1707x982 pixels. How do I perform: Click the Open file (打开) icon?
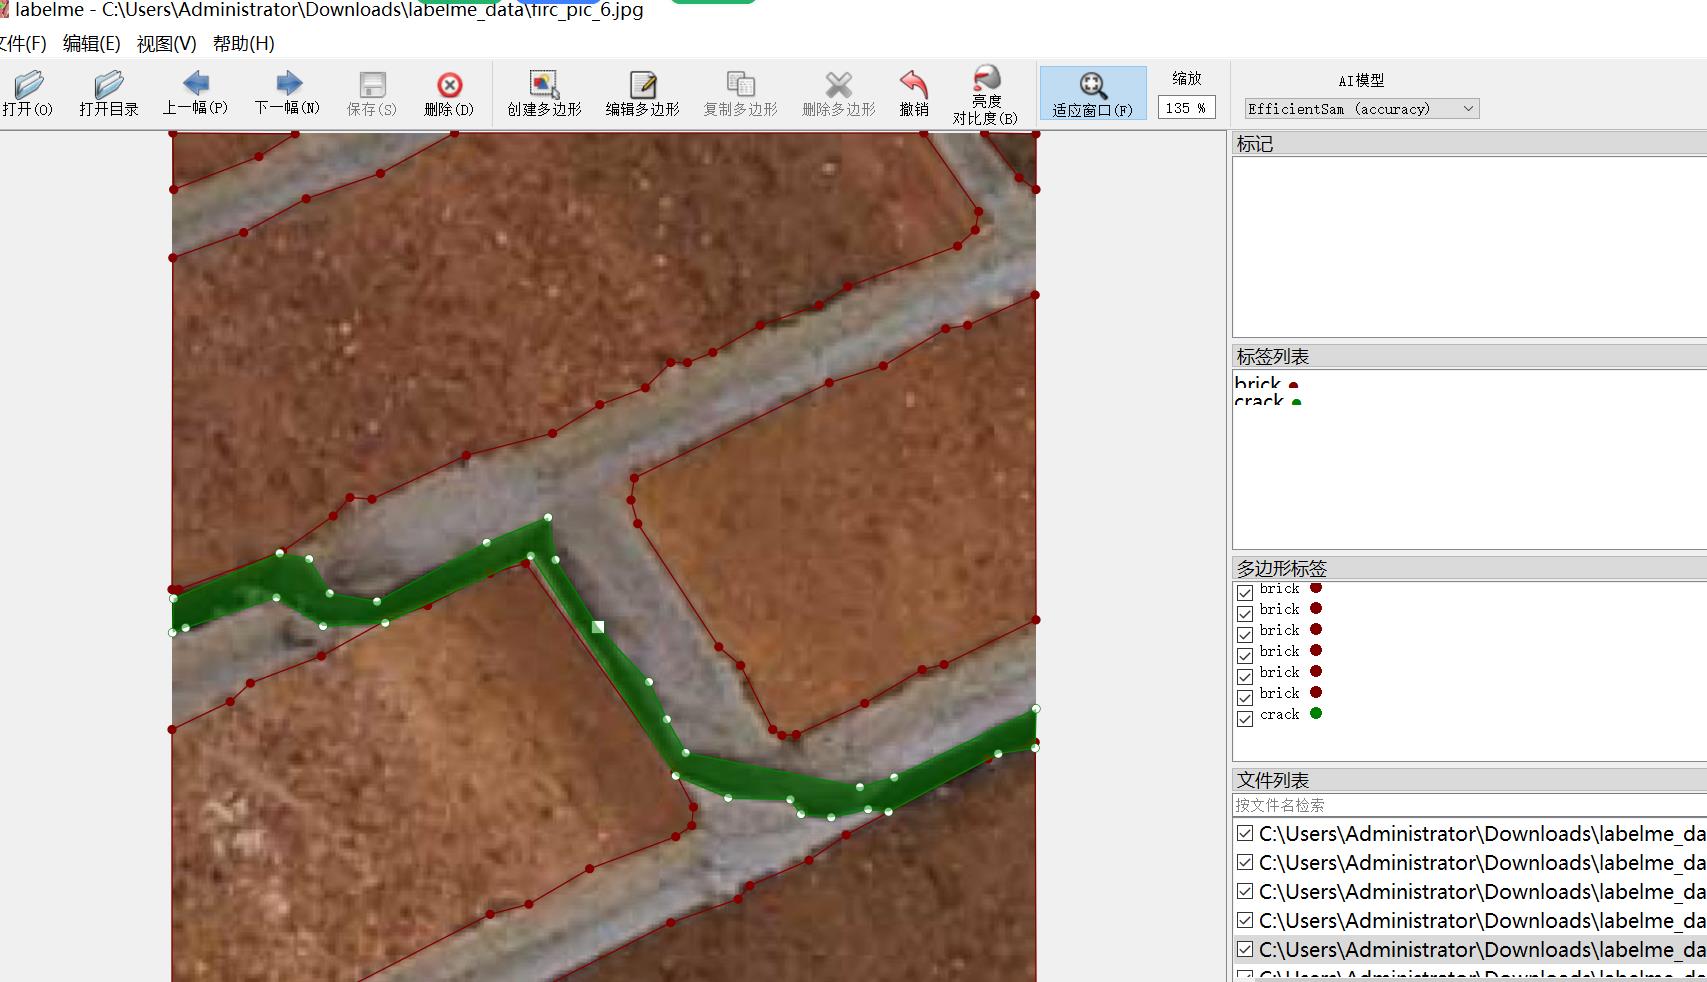(29, 84)
